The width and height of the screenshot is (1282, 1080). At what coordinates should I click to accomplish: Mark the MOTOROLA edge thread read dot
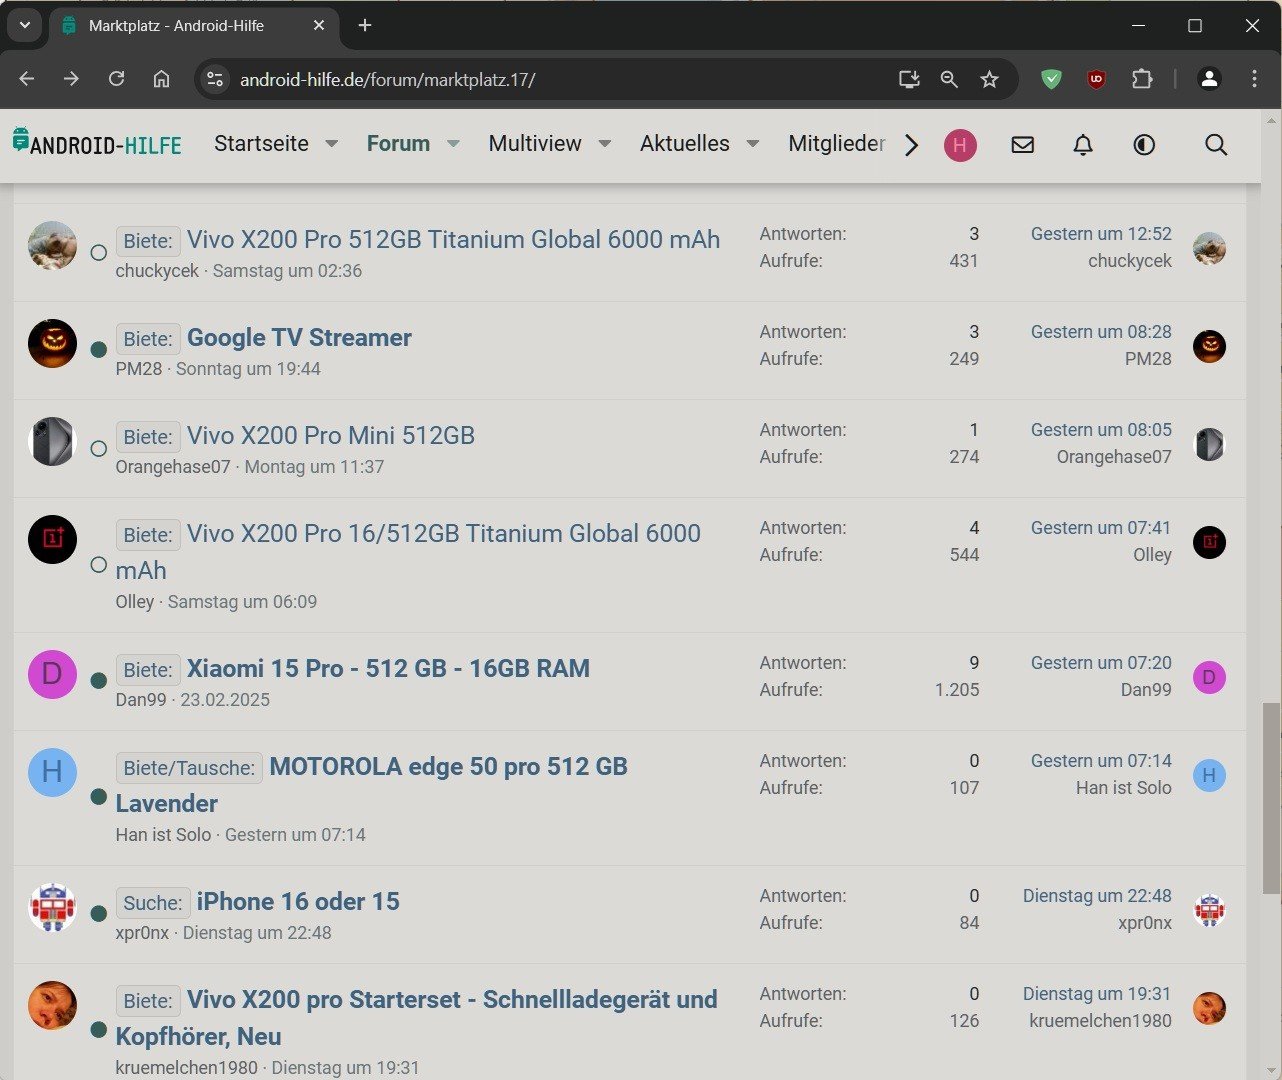[98, 796]
